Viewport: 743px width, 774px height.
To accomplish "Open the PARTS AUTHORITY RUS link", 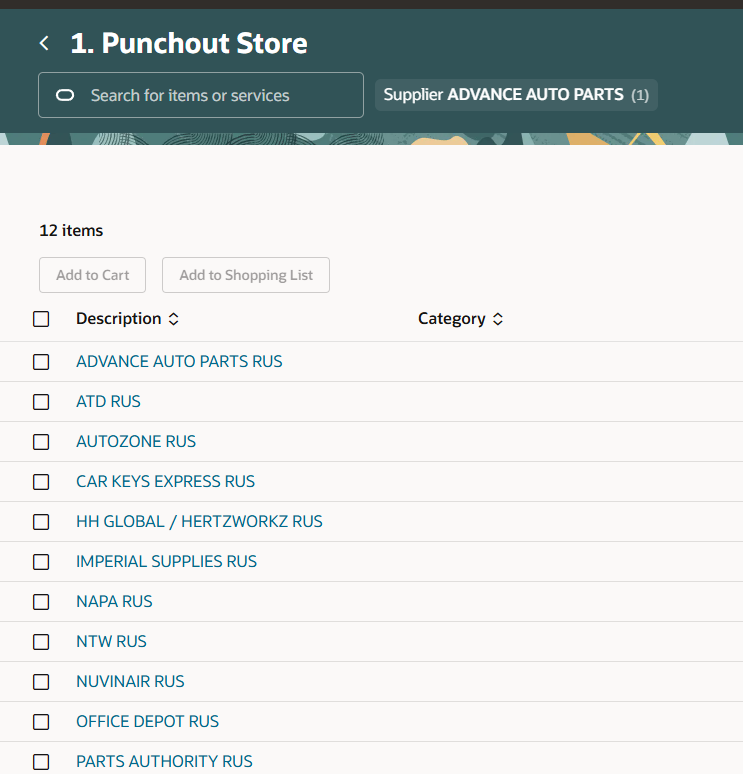I will pyautogui.click(x=164, y=761).
